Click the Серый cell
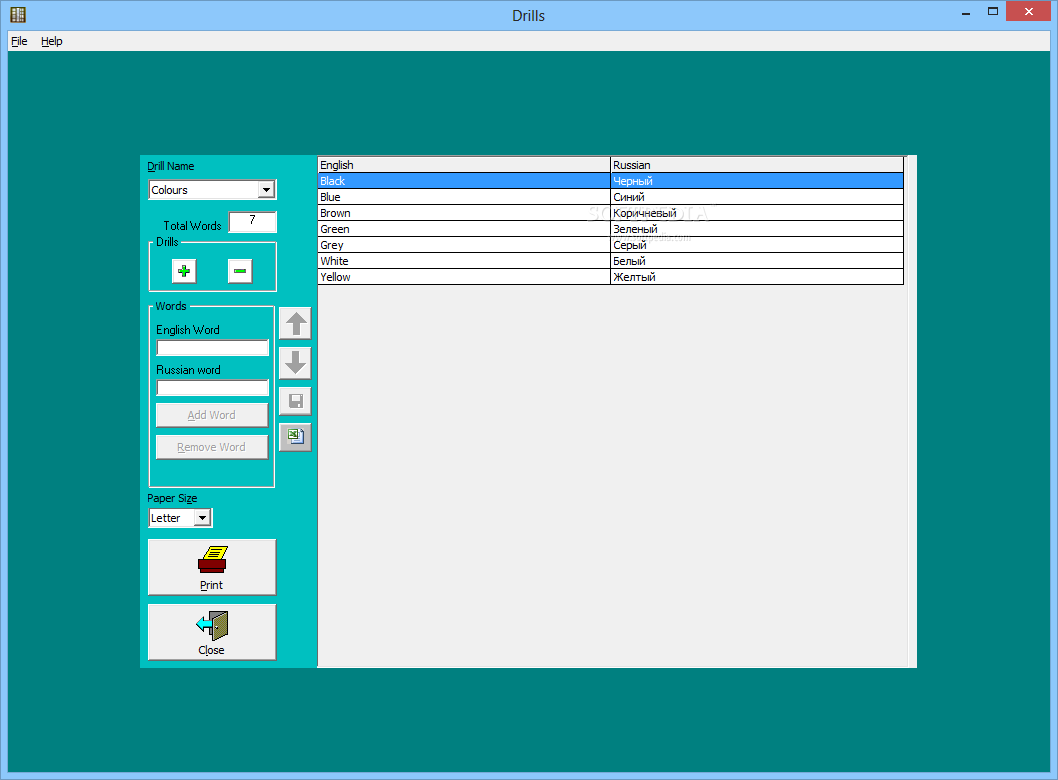1058x780 pixels. coord(757,245)
